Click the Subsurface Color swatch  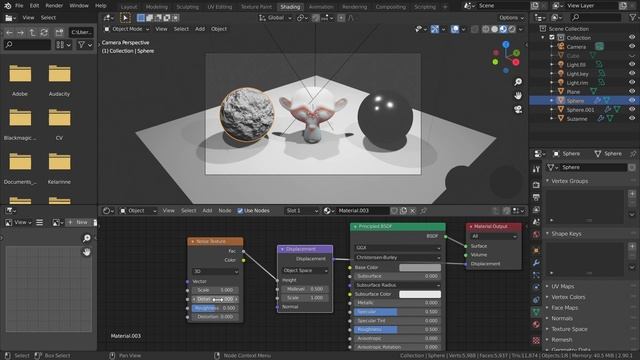(420, 294)
